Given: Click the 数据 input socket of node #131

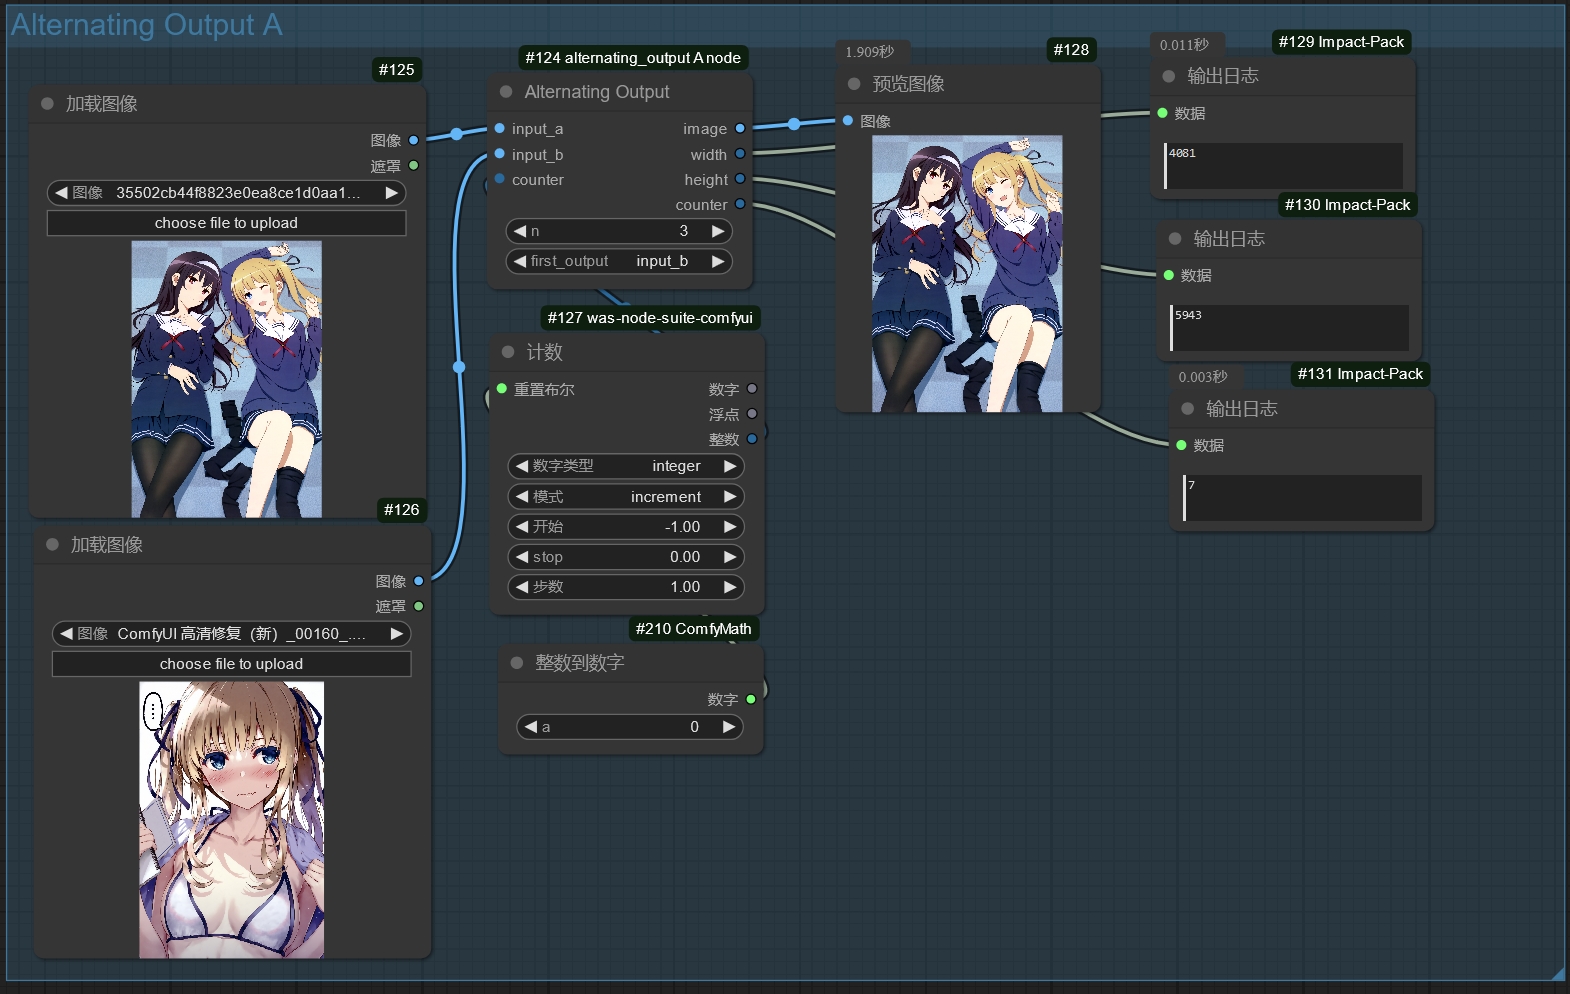Looking at the screenshot, I should click(x=1181, y=445).
